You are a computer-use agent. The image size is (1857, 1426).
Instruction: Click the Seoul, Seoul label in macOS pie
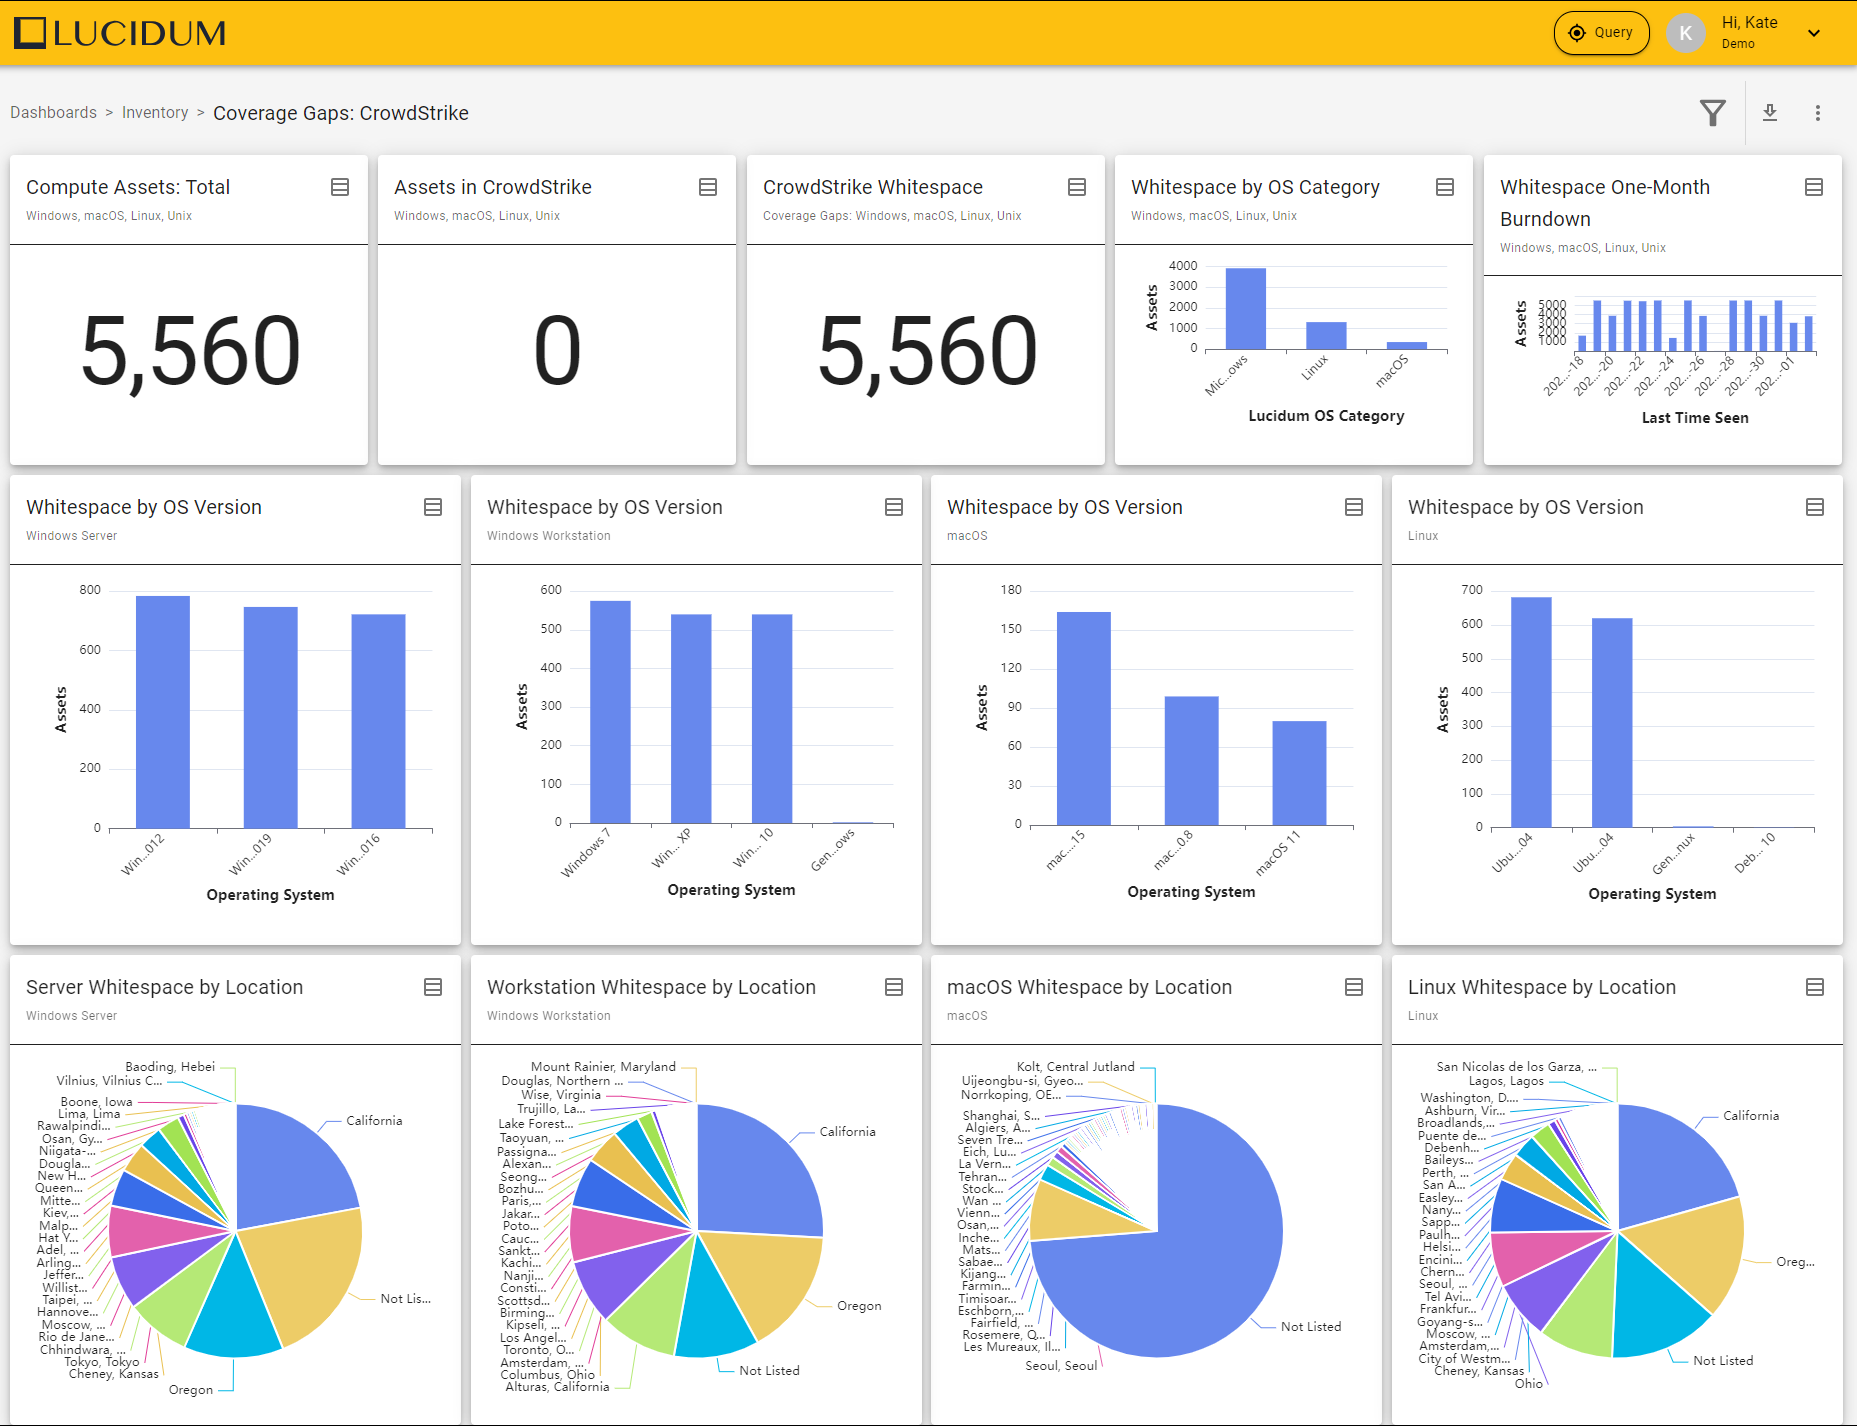[1061, 1365]
